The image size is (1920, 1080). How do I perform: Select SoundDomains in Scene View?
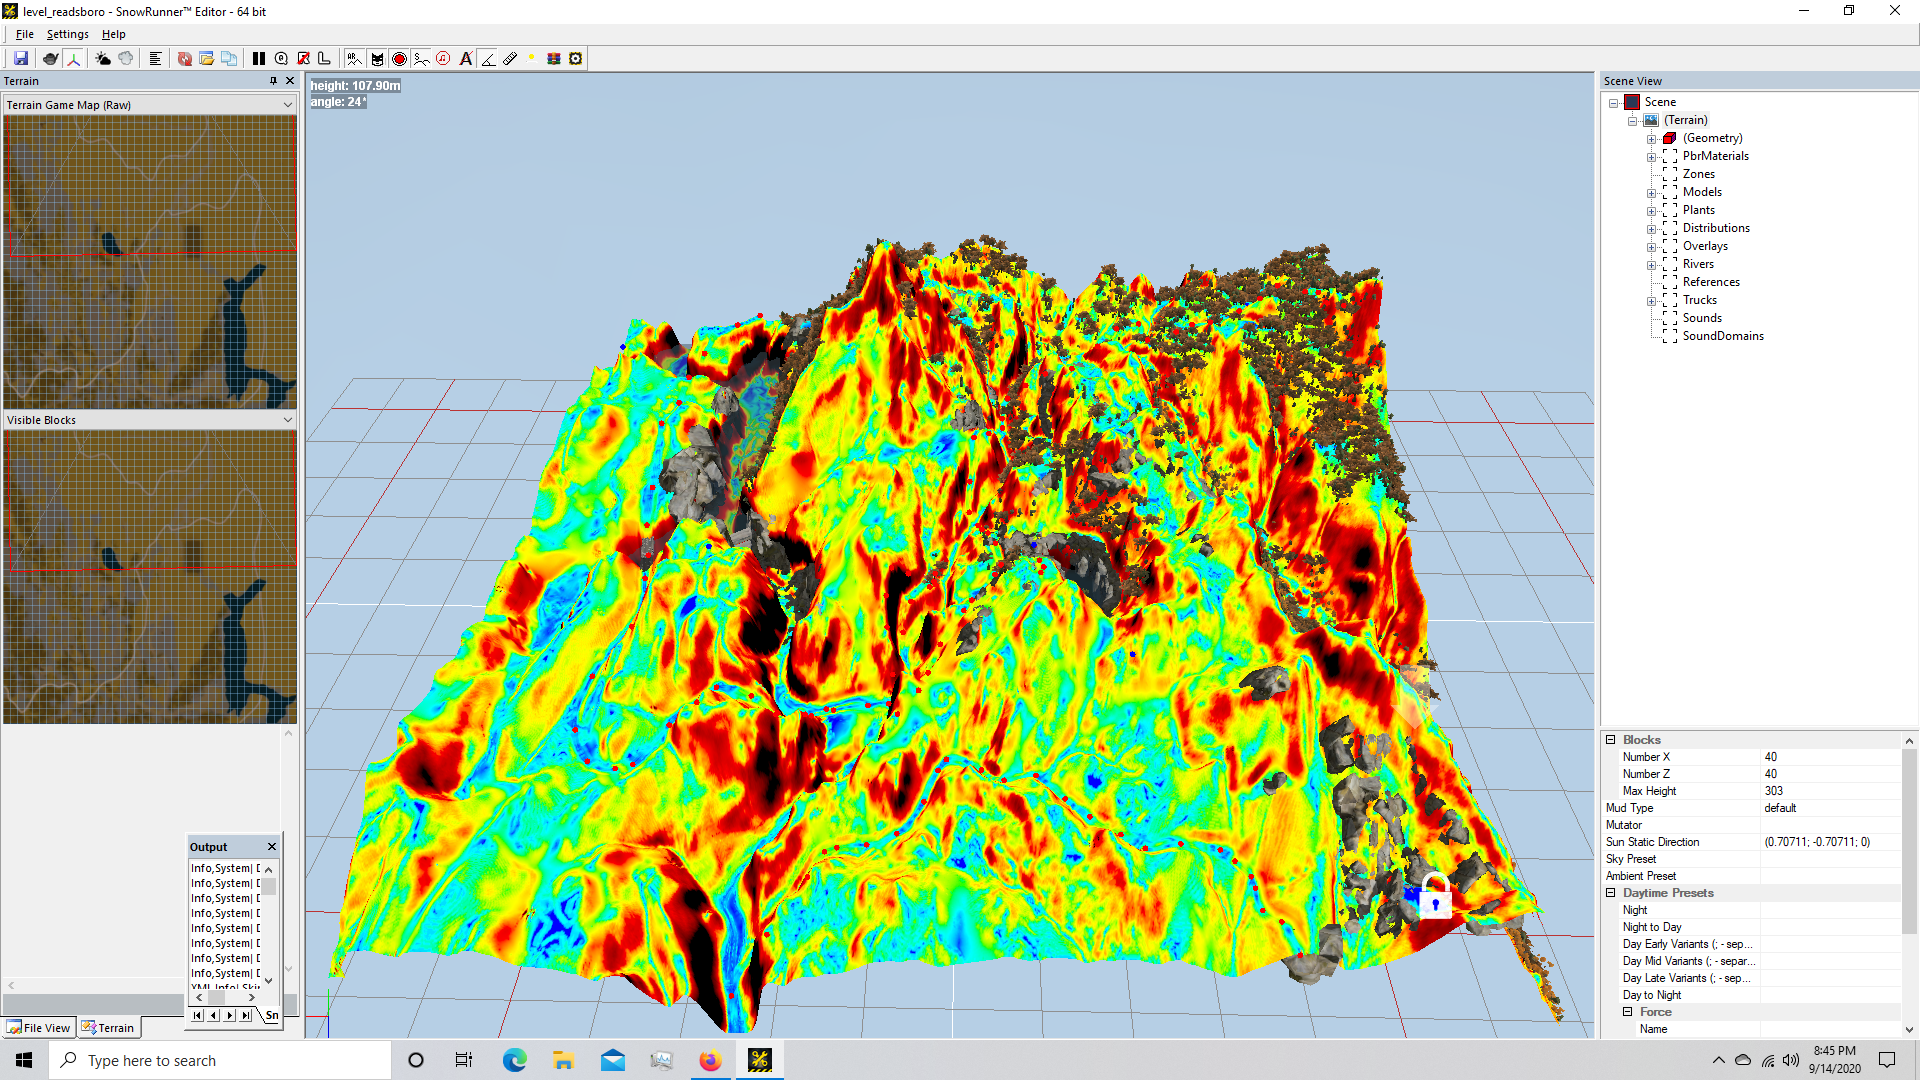pos(1723,336)
